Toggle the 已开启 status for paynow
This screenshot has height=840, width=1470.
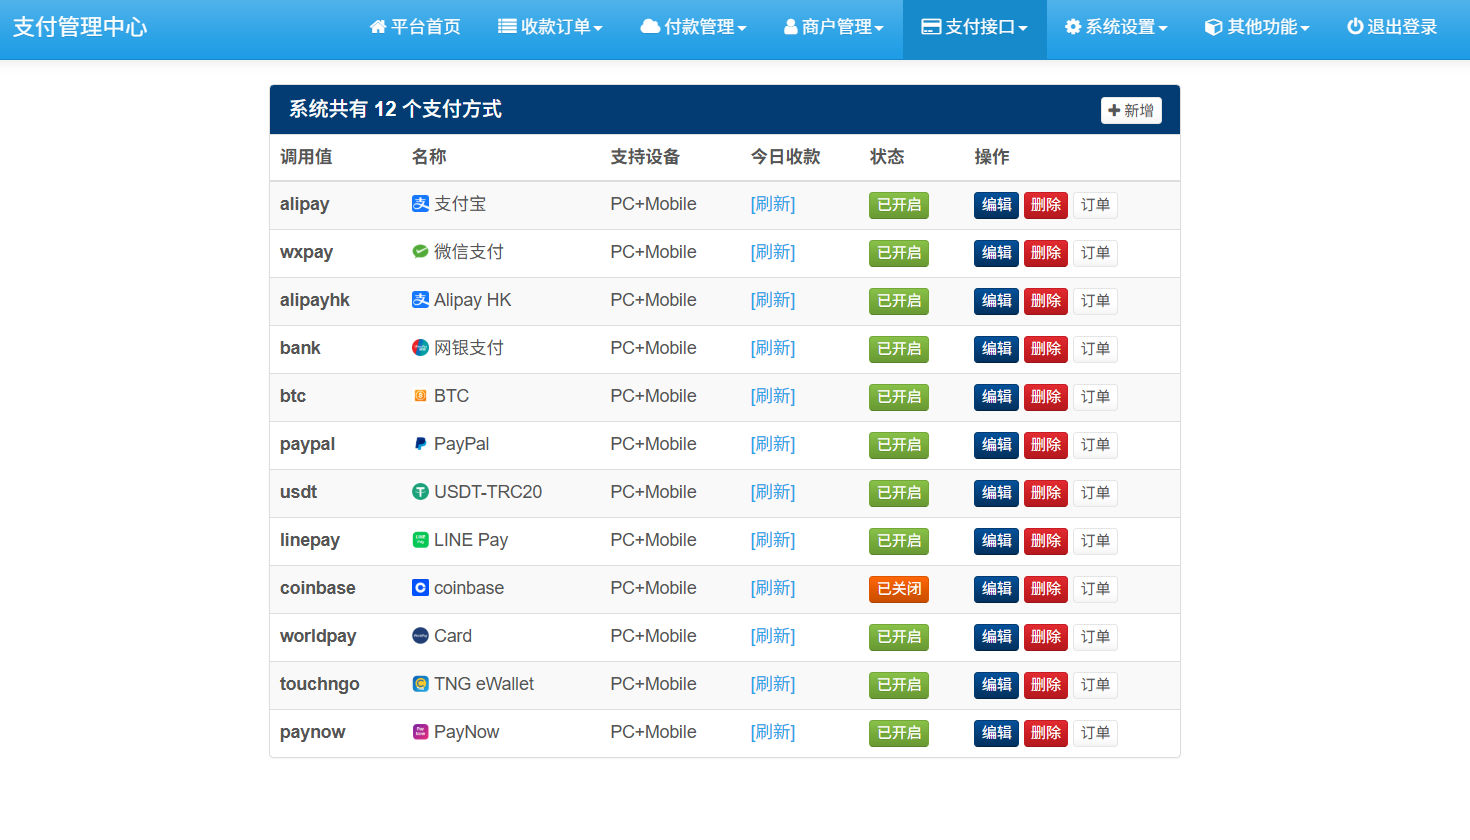pyautogui.click(x=899, y=733)
